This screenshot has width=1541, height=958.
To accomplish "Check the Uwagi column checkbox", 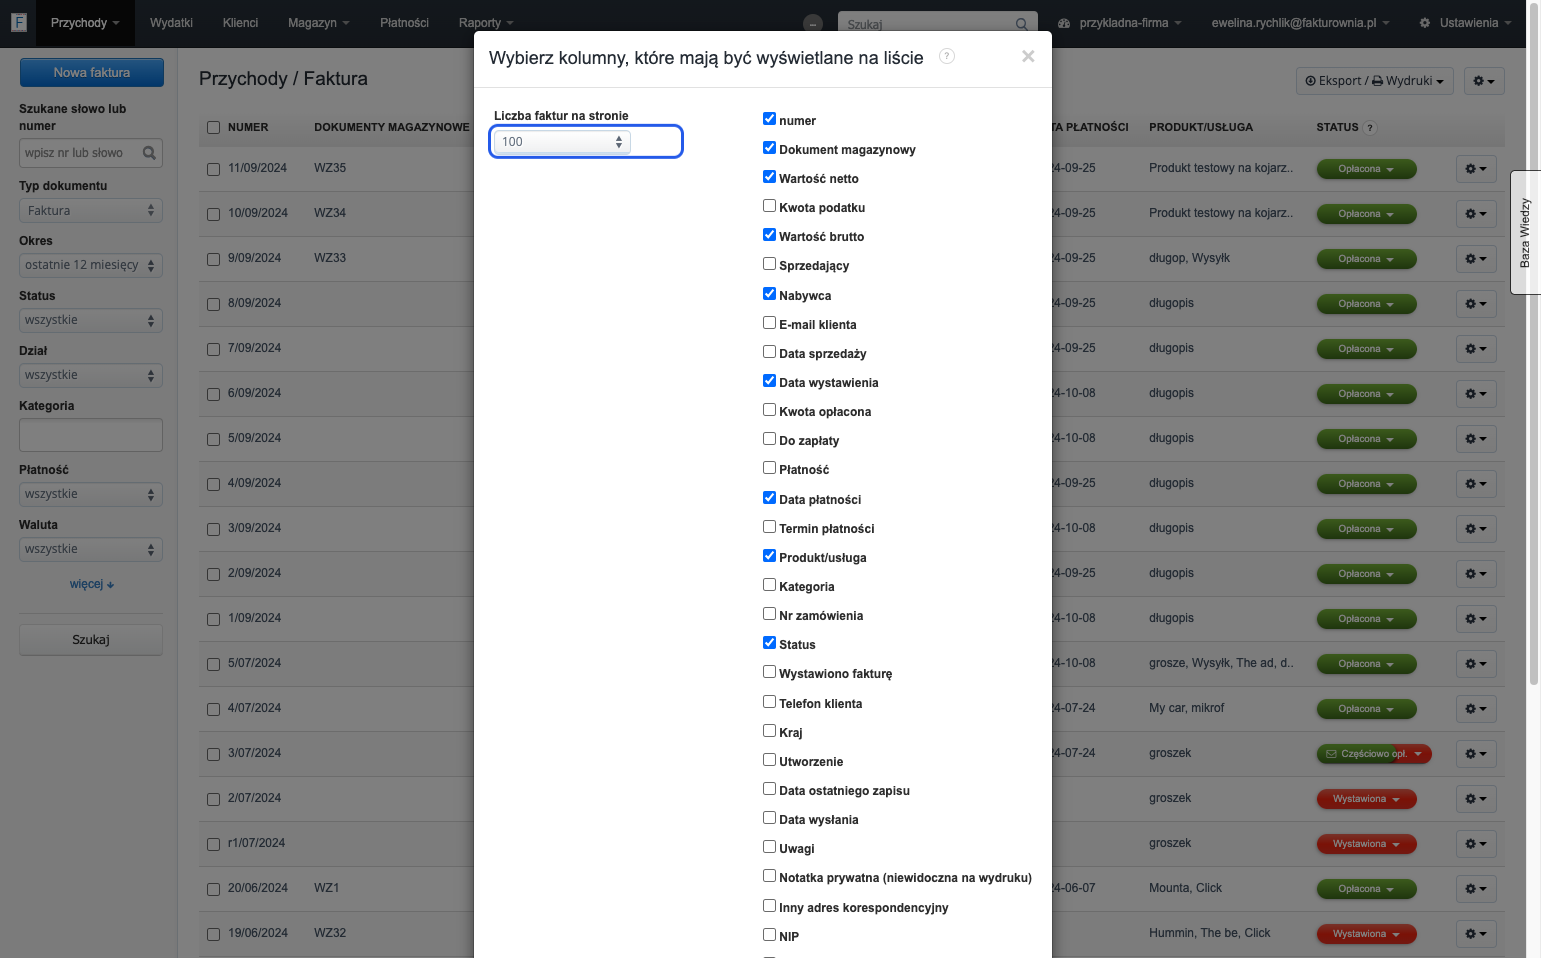I will [769, 847].
